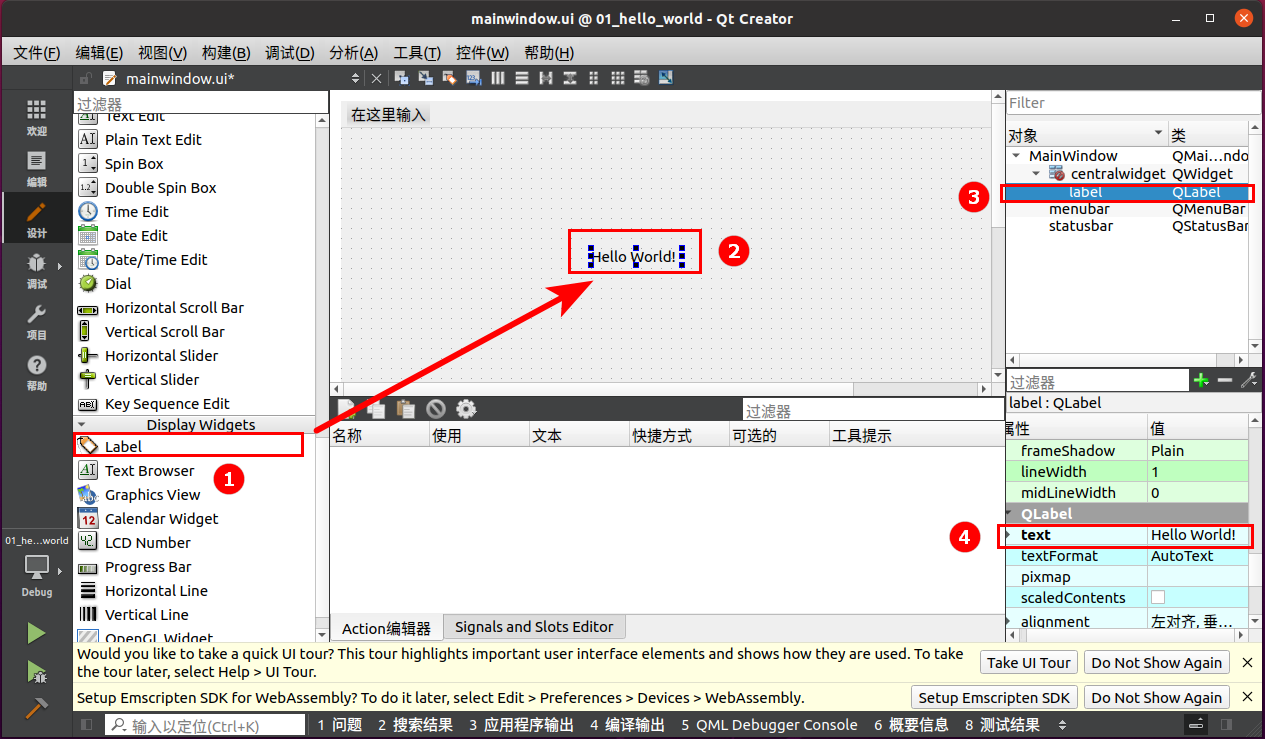Open output panes selector arrows in status bar
The width and height of the screenshot is (1265, 739).
(x=1062, y=725)
